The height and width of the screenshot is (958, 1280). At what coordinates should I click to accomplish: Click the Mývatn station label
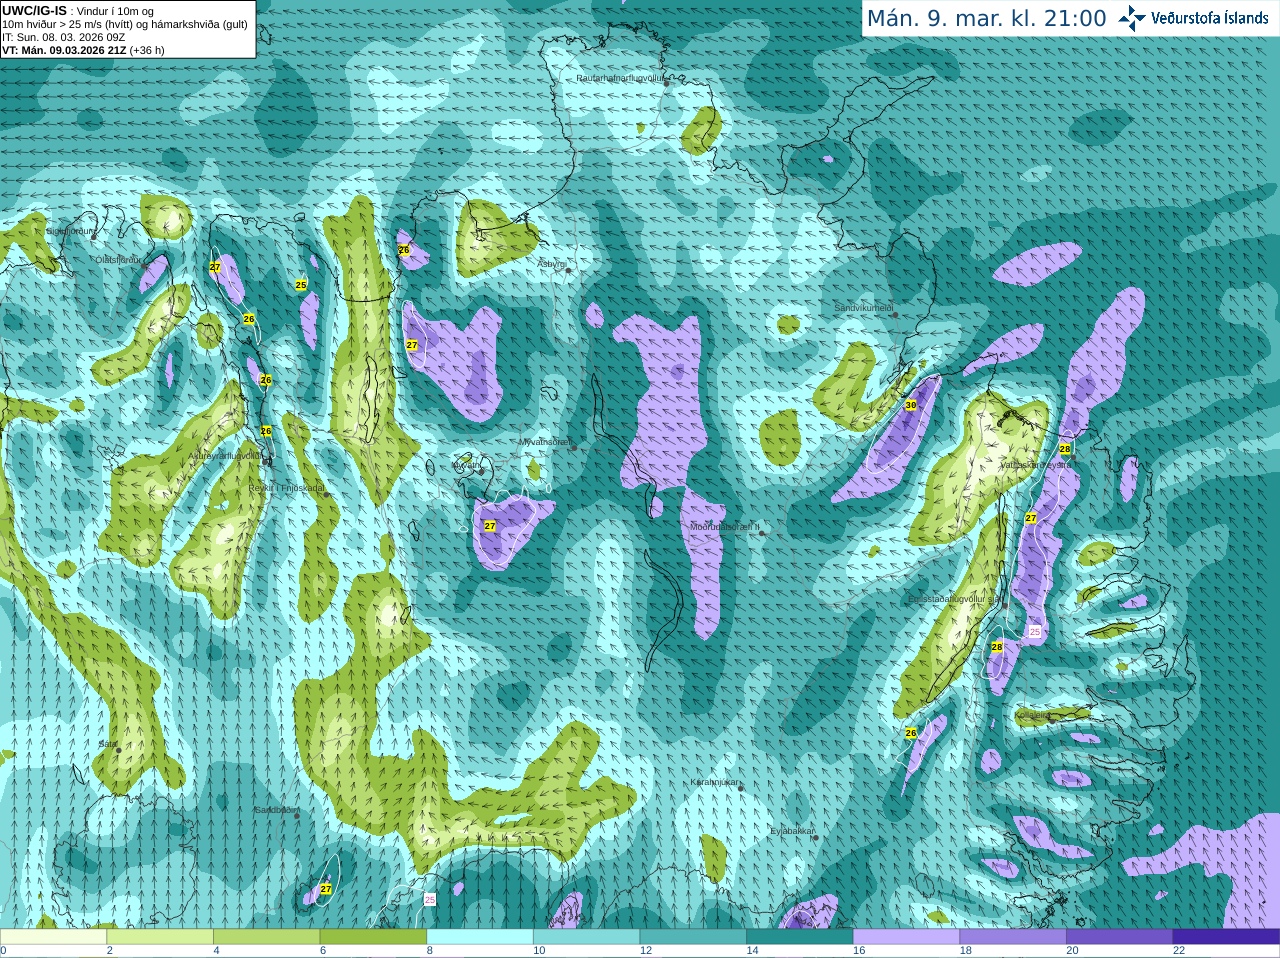tap(466, 465)
